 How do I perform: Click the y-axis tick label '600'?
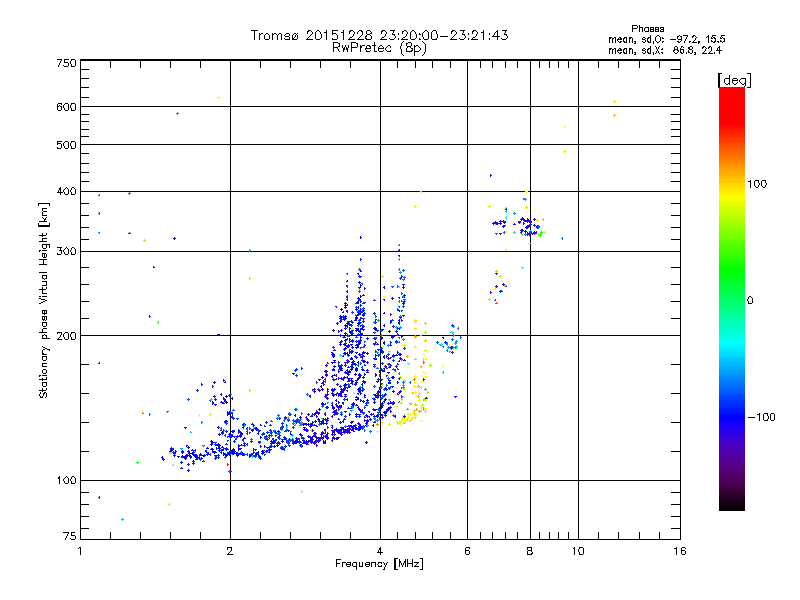click(x=66, y=107)
